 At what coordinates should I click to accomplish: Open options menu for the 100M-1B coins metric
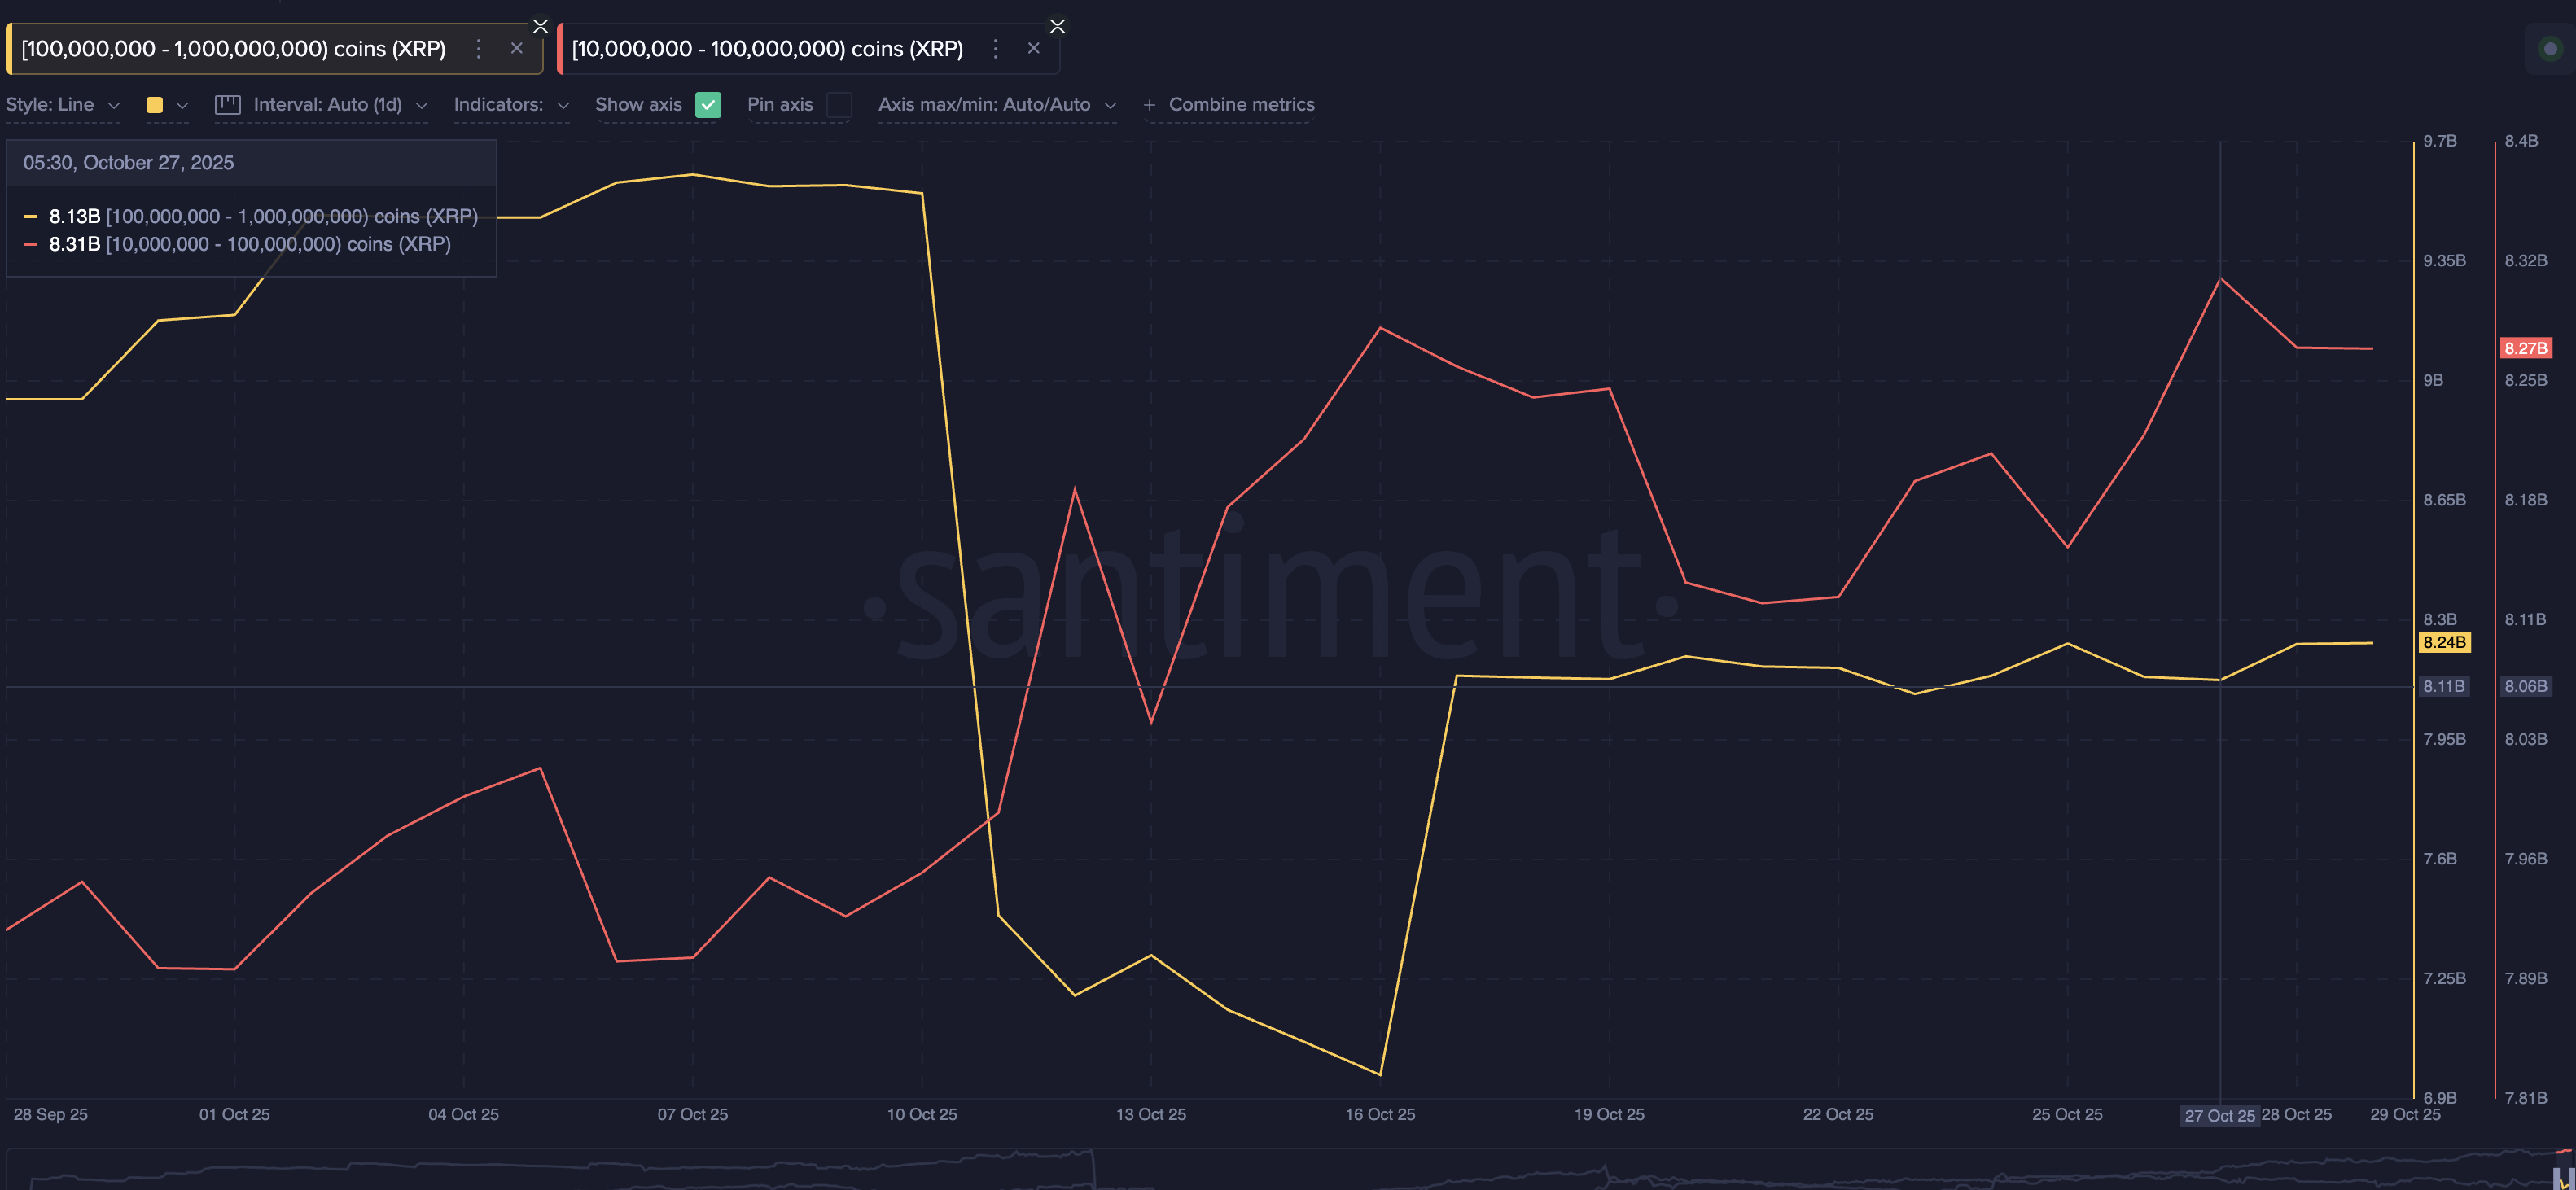click(478, 48)
